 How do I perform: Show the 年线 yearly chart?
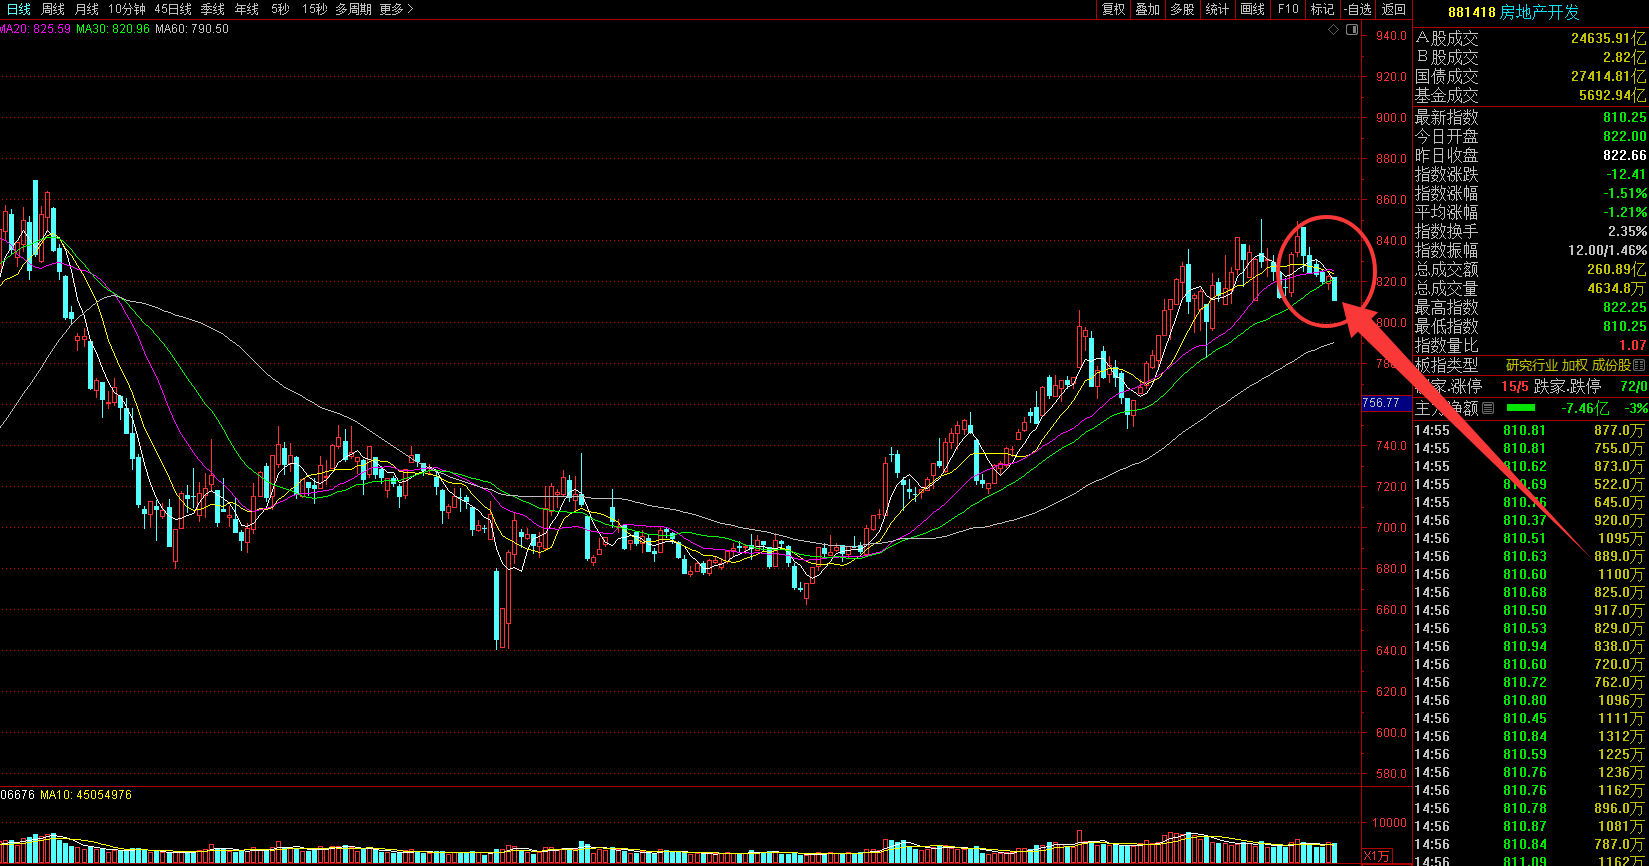tap(247, 9)
